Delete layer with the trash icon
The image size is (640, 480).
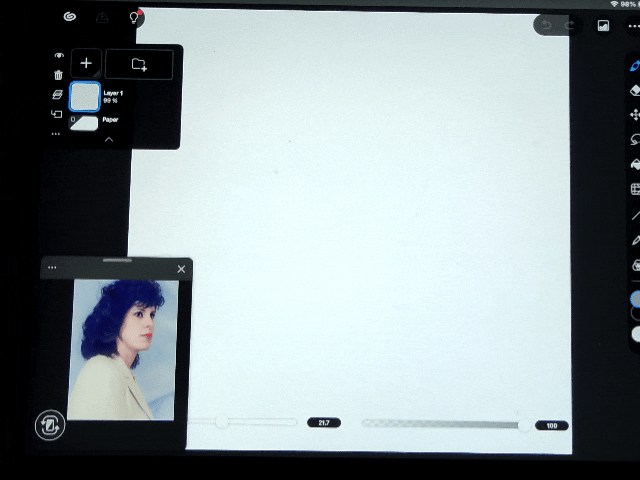(58, 75)
